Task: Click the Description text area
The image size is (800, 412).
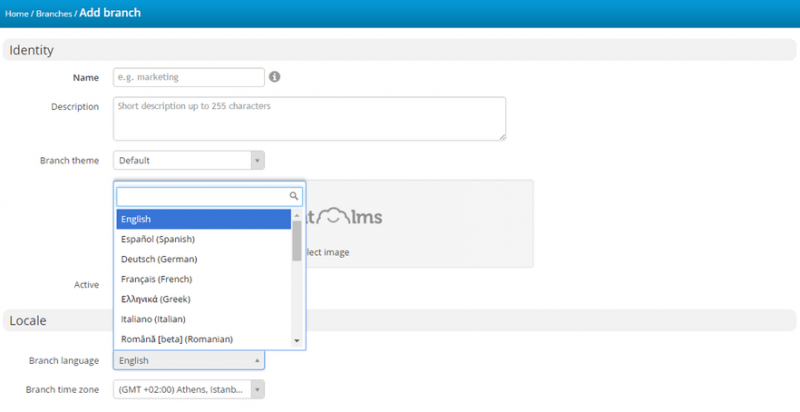Action: click(309, 118)
